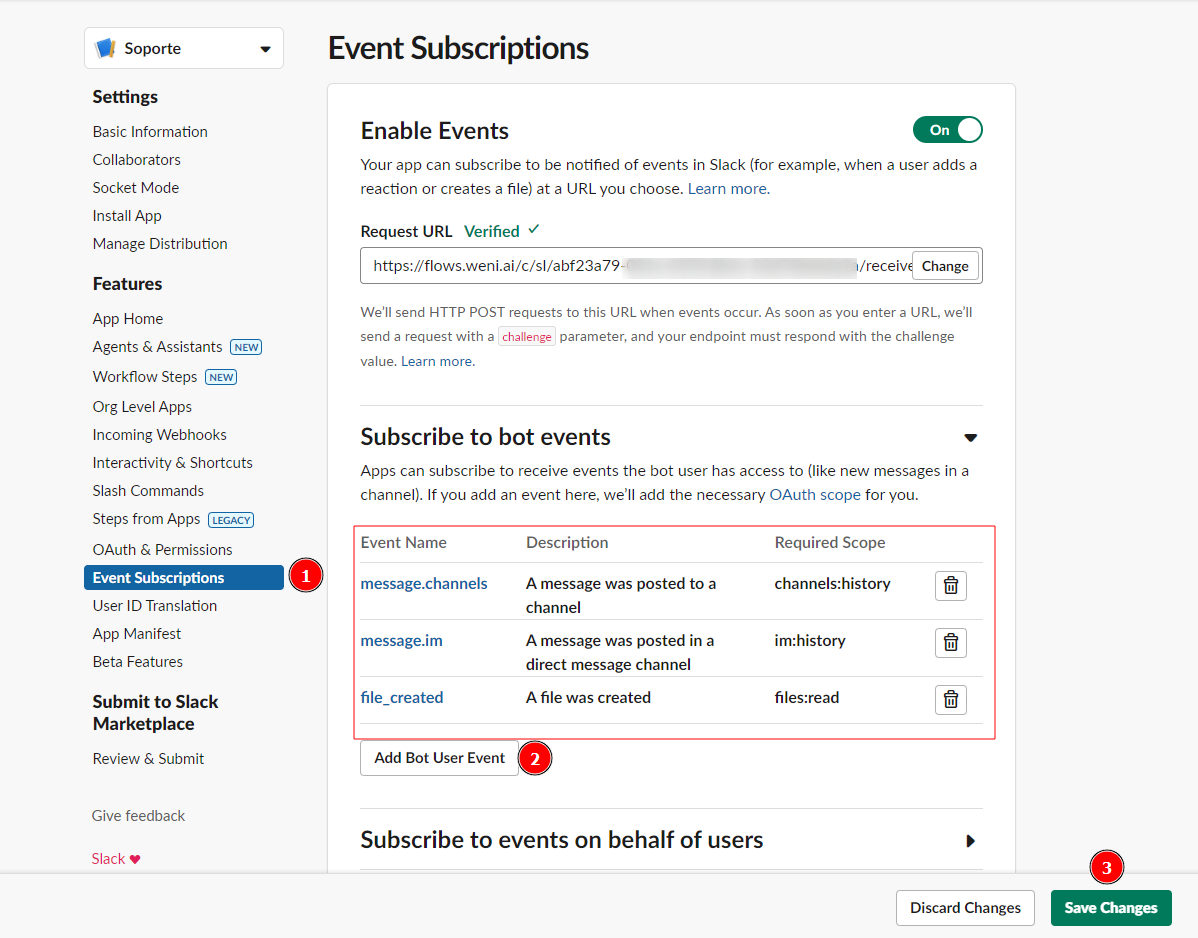This screenshot has height=938, width=1198.
Task: Open the message.channels event link
Action: coord(424,584)
